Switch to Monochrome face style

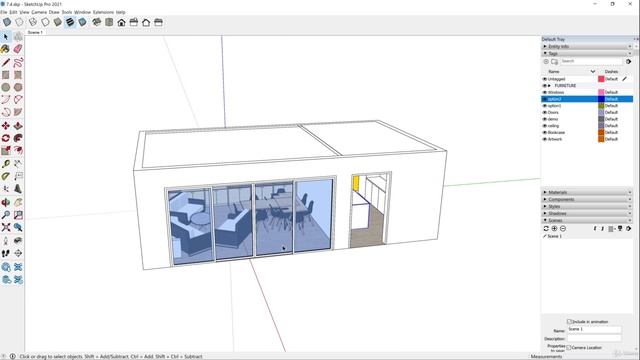(82, 22)
